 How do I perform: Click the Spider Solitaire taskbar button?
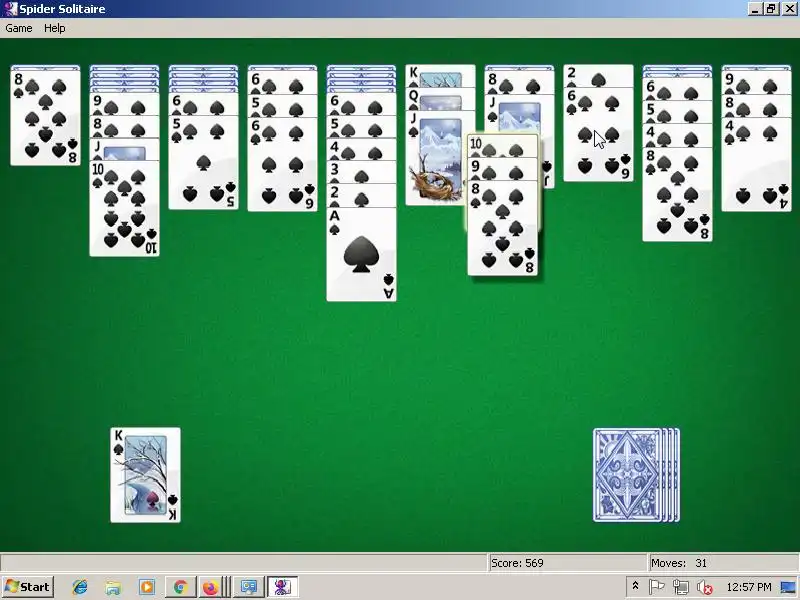[x=282, y=587]
